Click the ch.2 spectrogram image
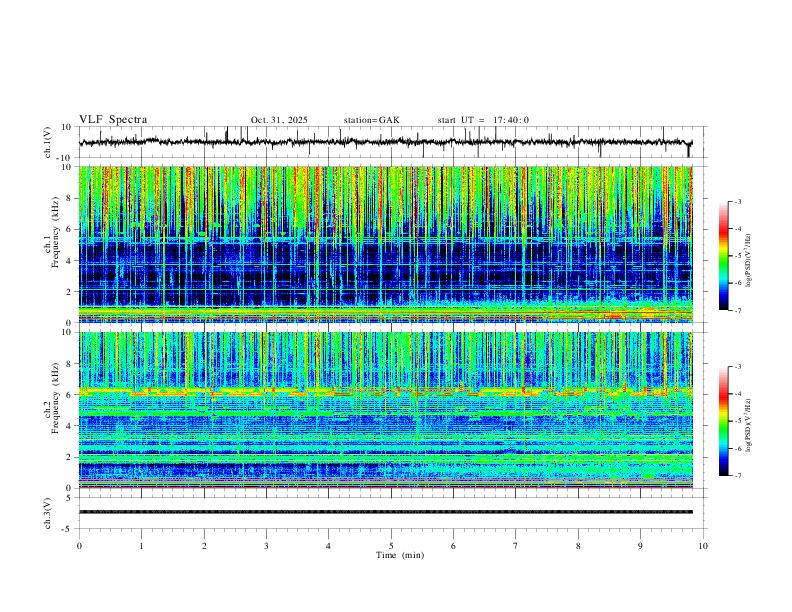The height and width of the screenshot is (612, 792). pyautogui.click(x=385, y=410)
